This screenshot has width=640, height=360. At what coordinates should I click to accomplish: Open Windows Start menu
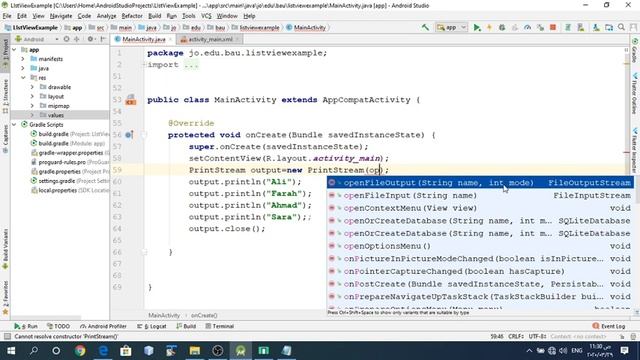click(11, 351)
